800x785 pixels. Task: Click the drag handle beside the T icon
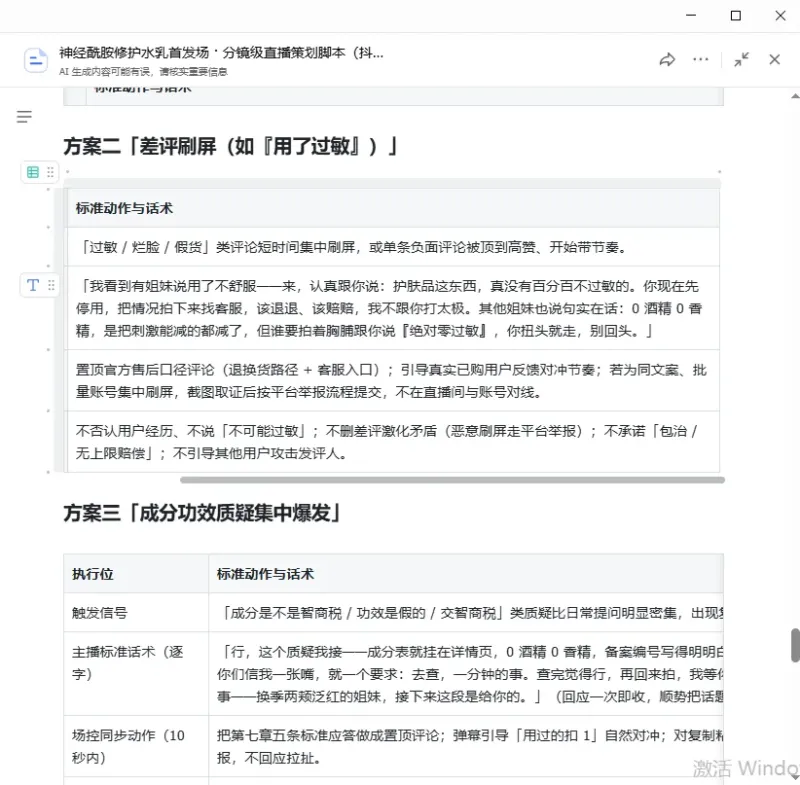coord(51,285)
